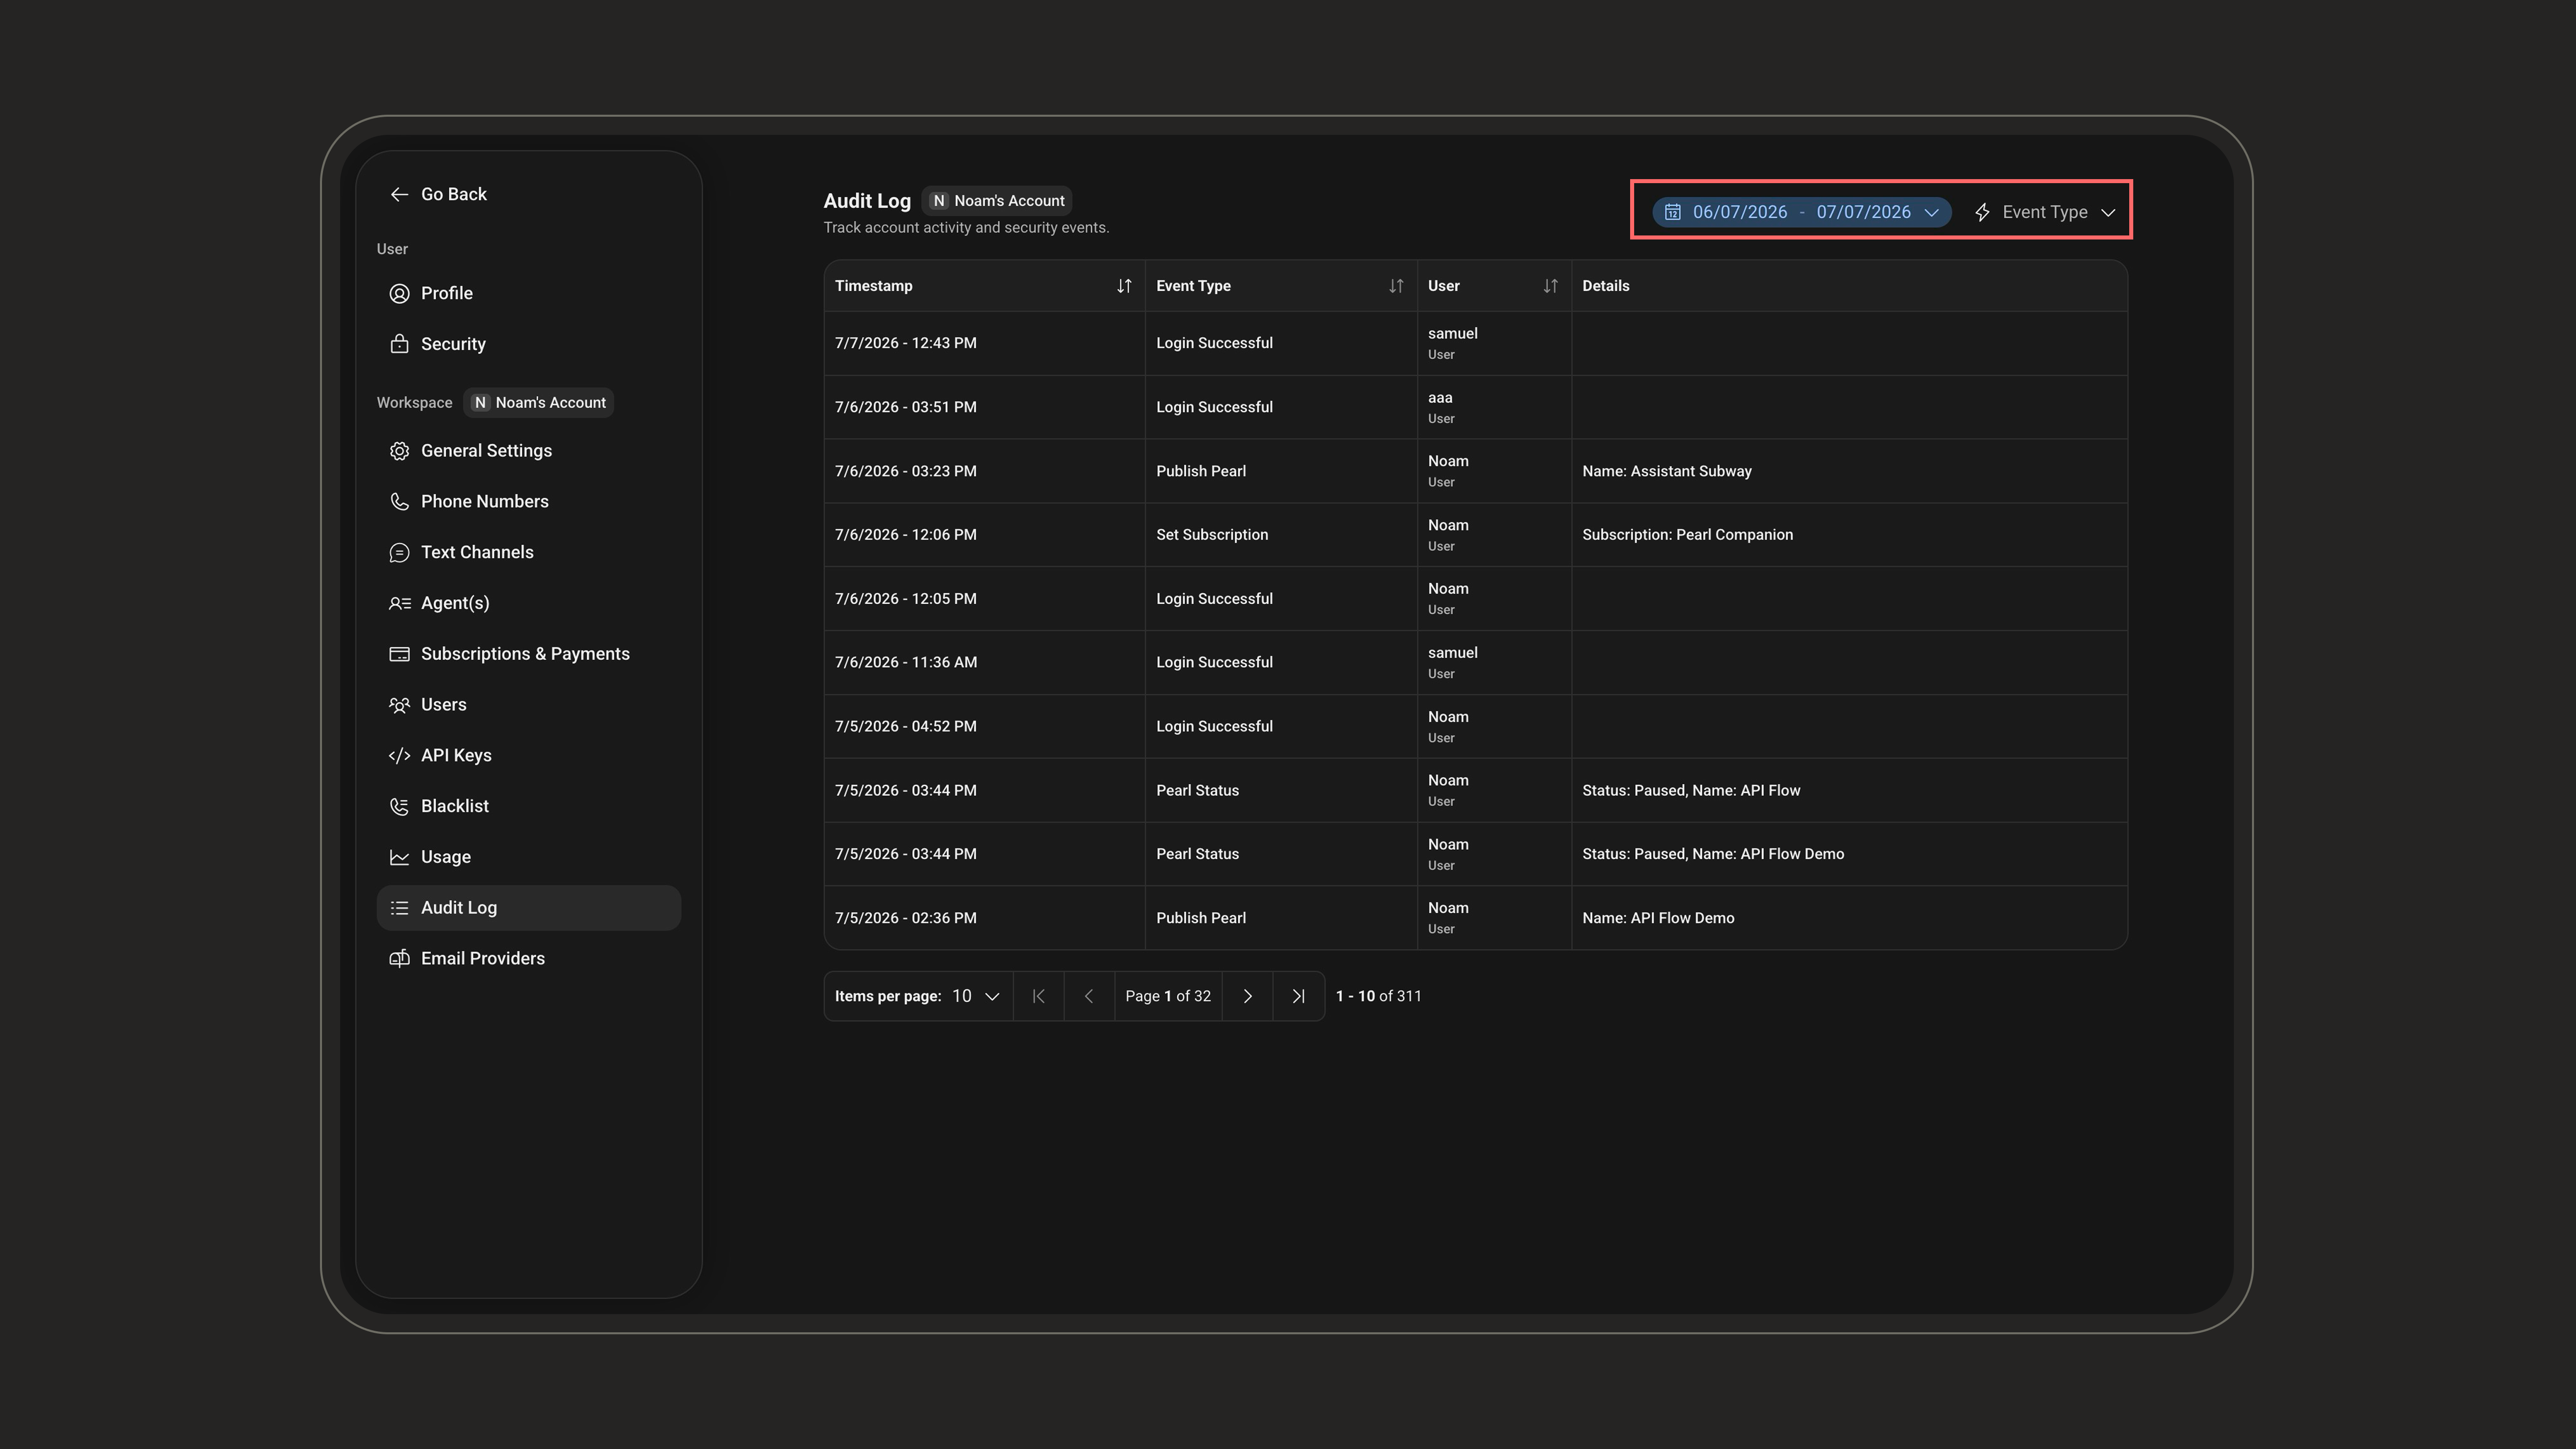2576x1449 pixels.
Task: Click the Text Channels chat bubble icon
Action: (399, 553)
